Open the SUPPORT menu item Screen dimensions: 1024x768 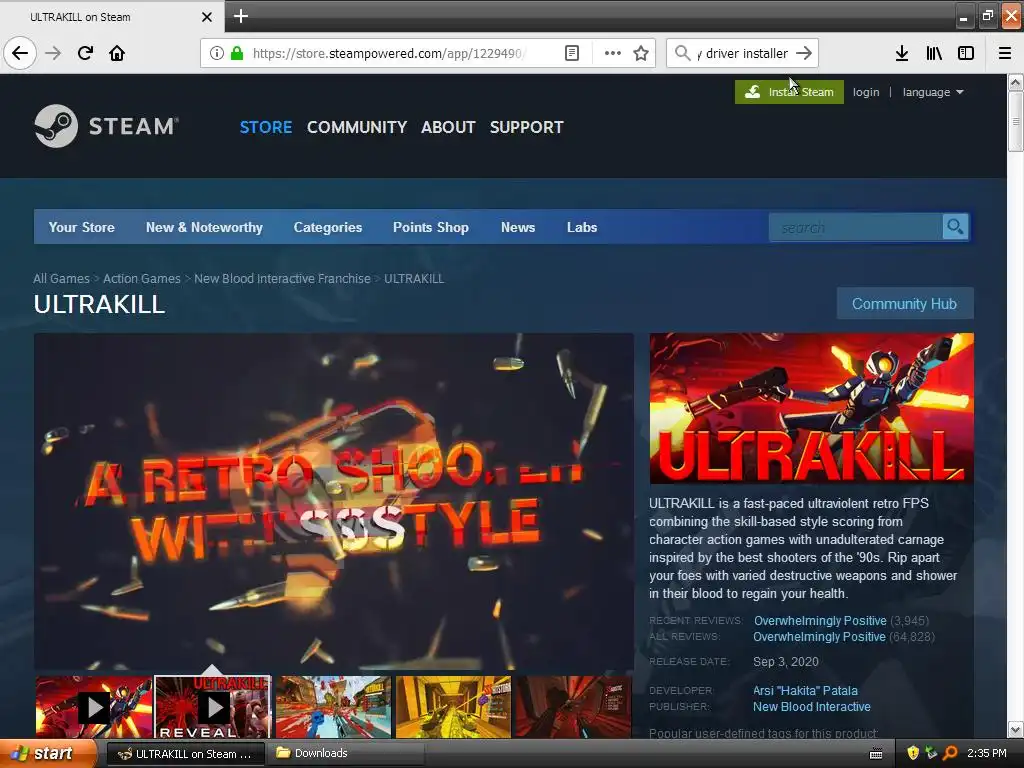(x=526, y=127)
